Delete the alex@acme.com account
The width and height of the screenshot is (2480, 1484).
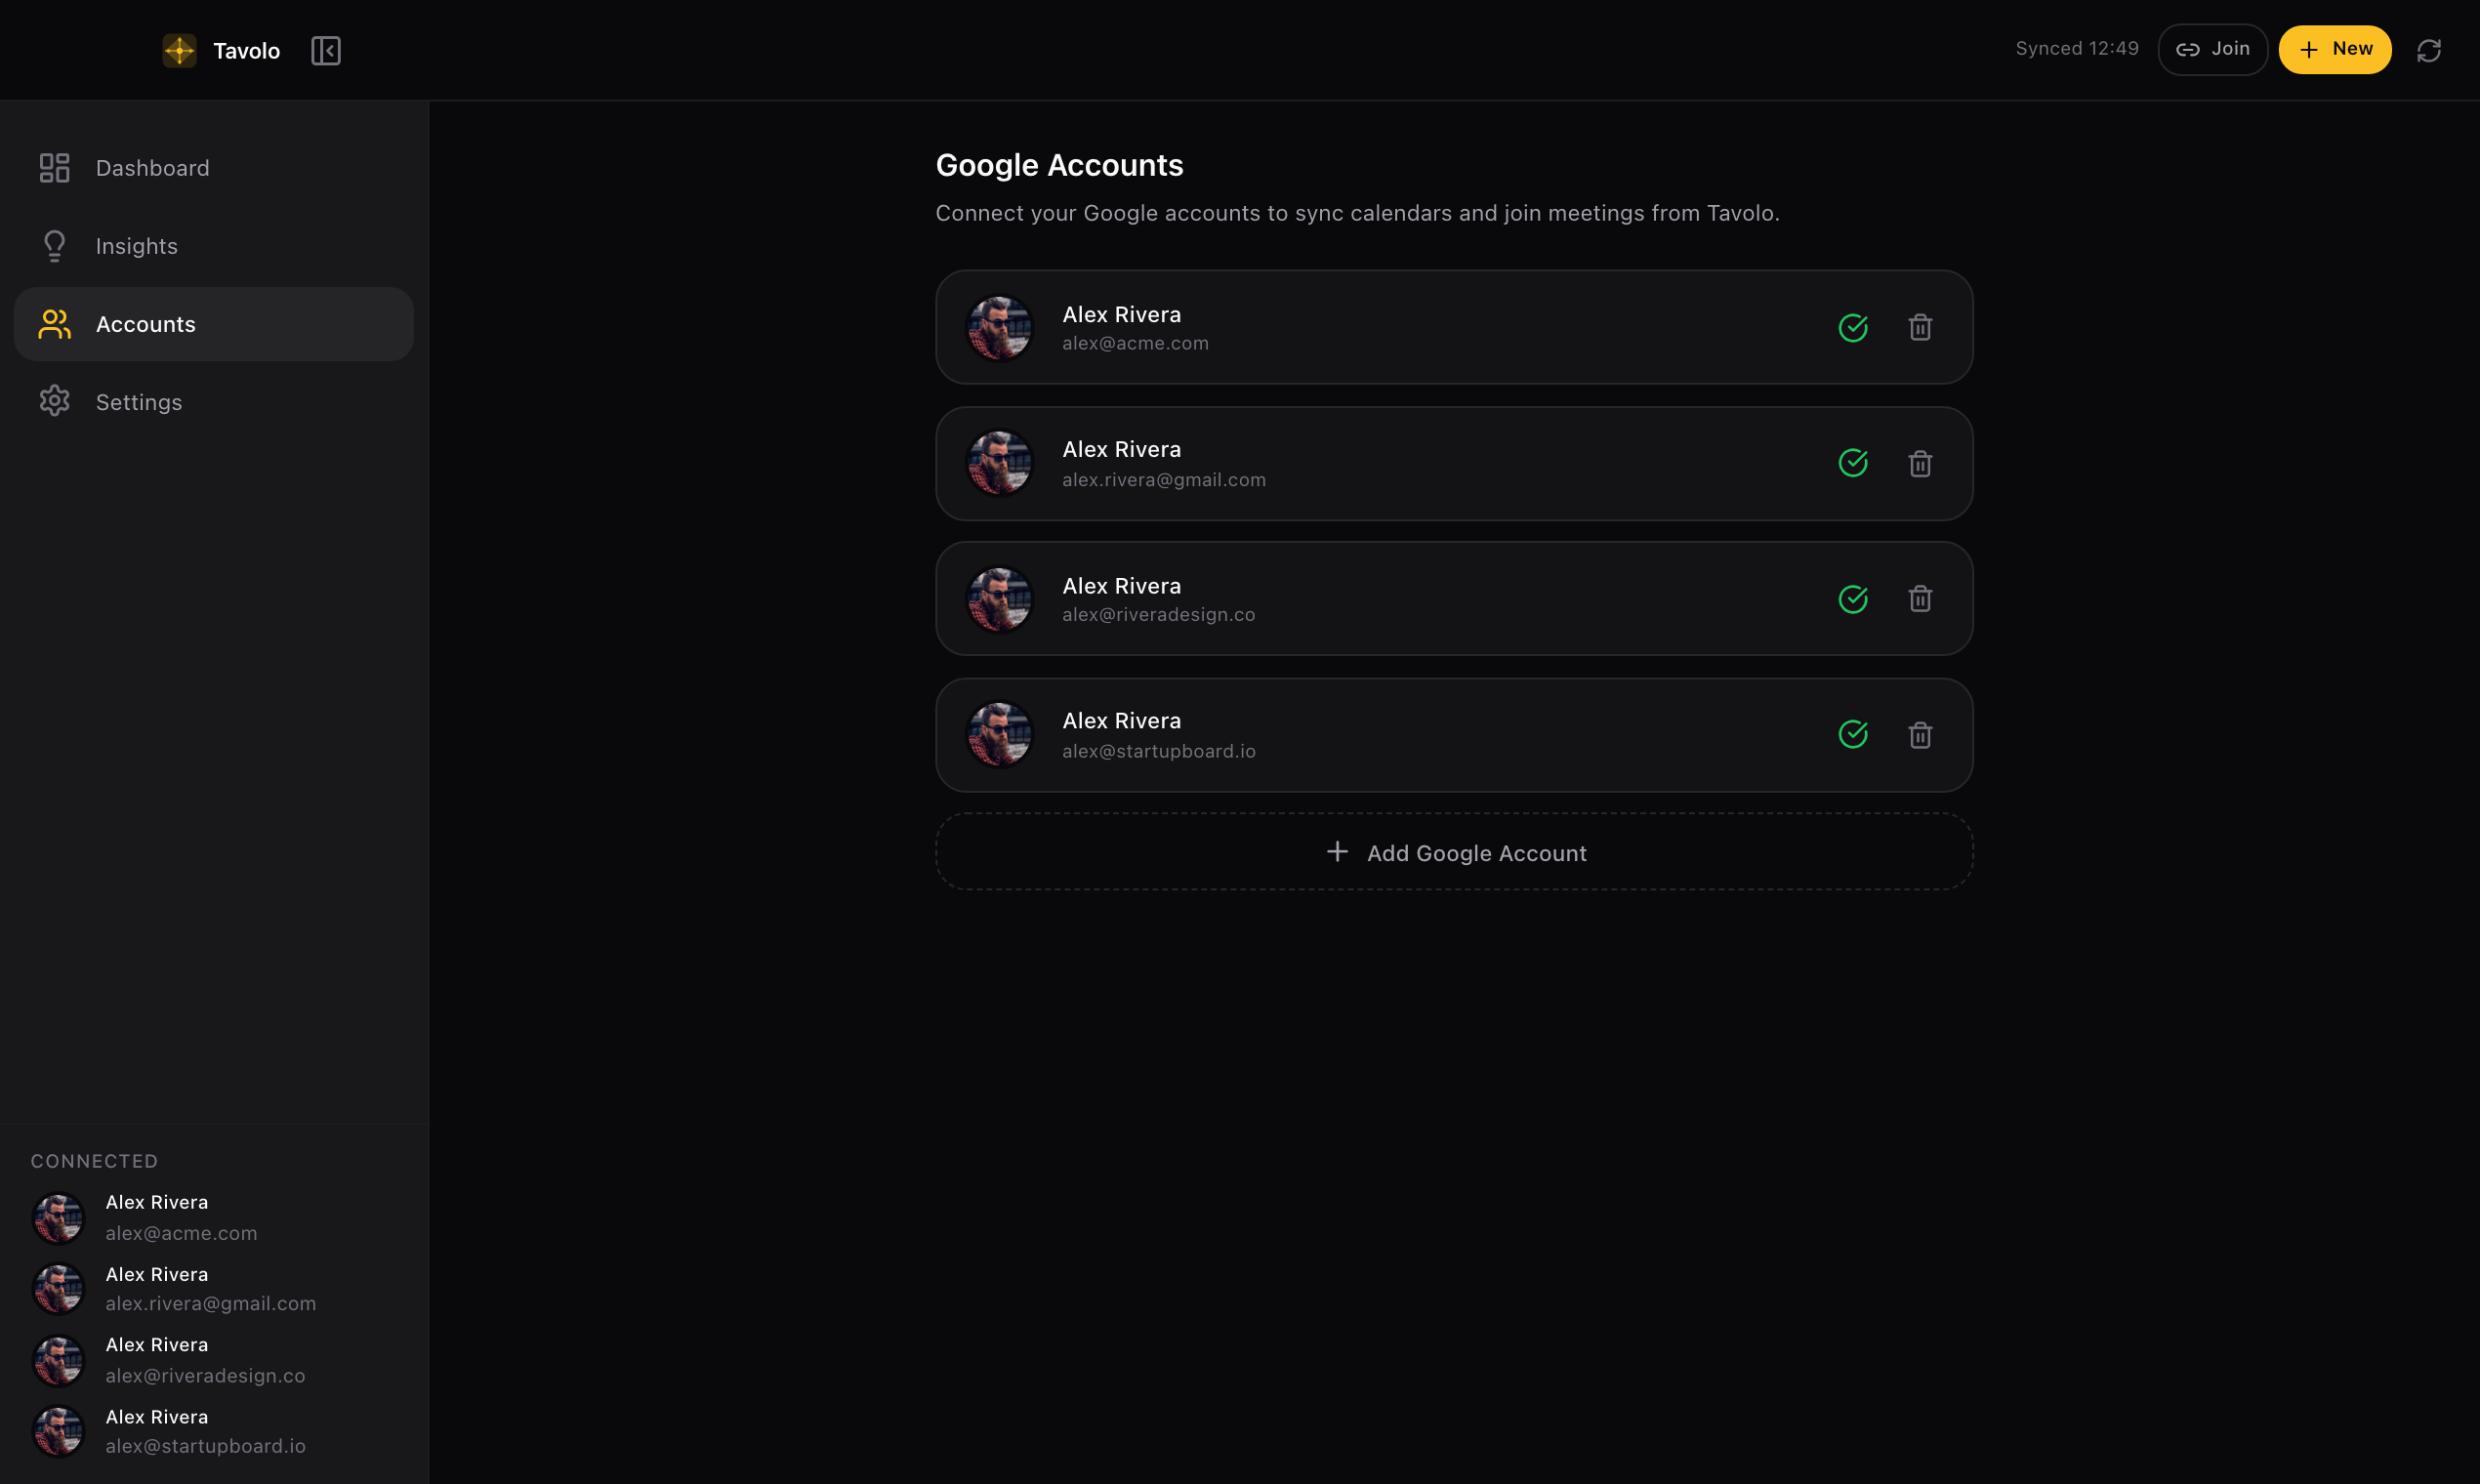coord(1919,327)
